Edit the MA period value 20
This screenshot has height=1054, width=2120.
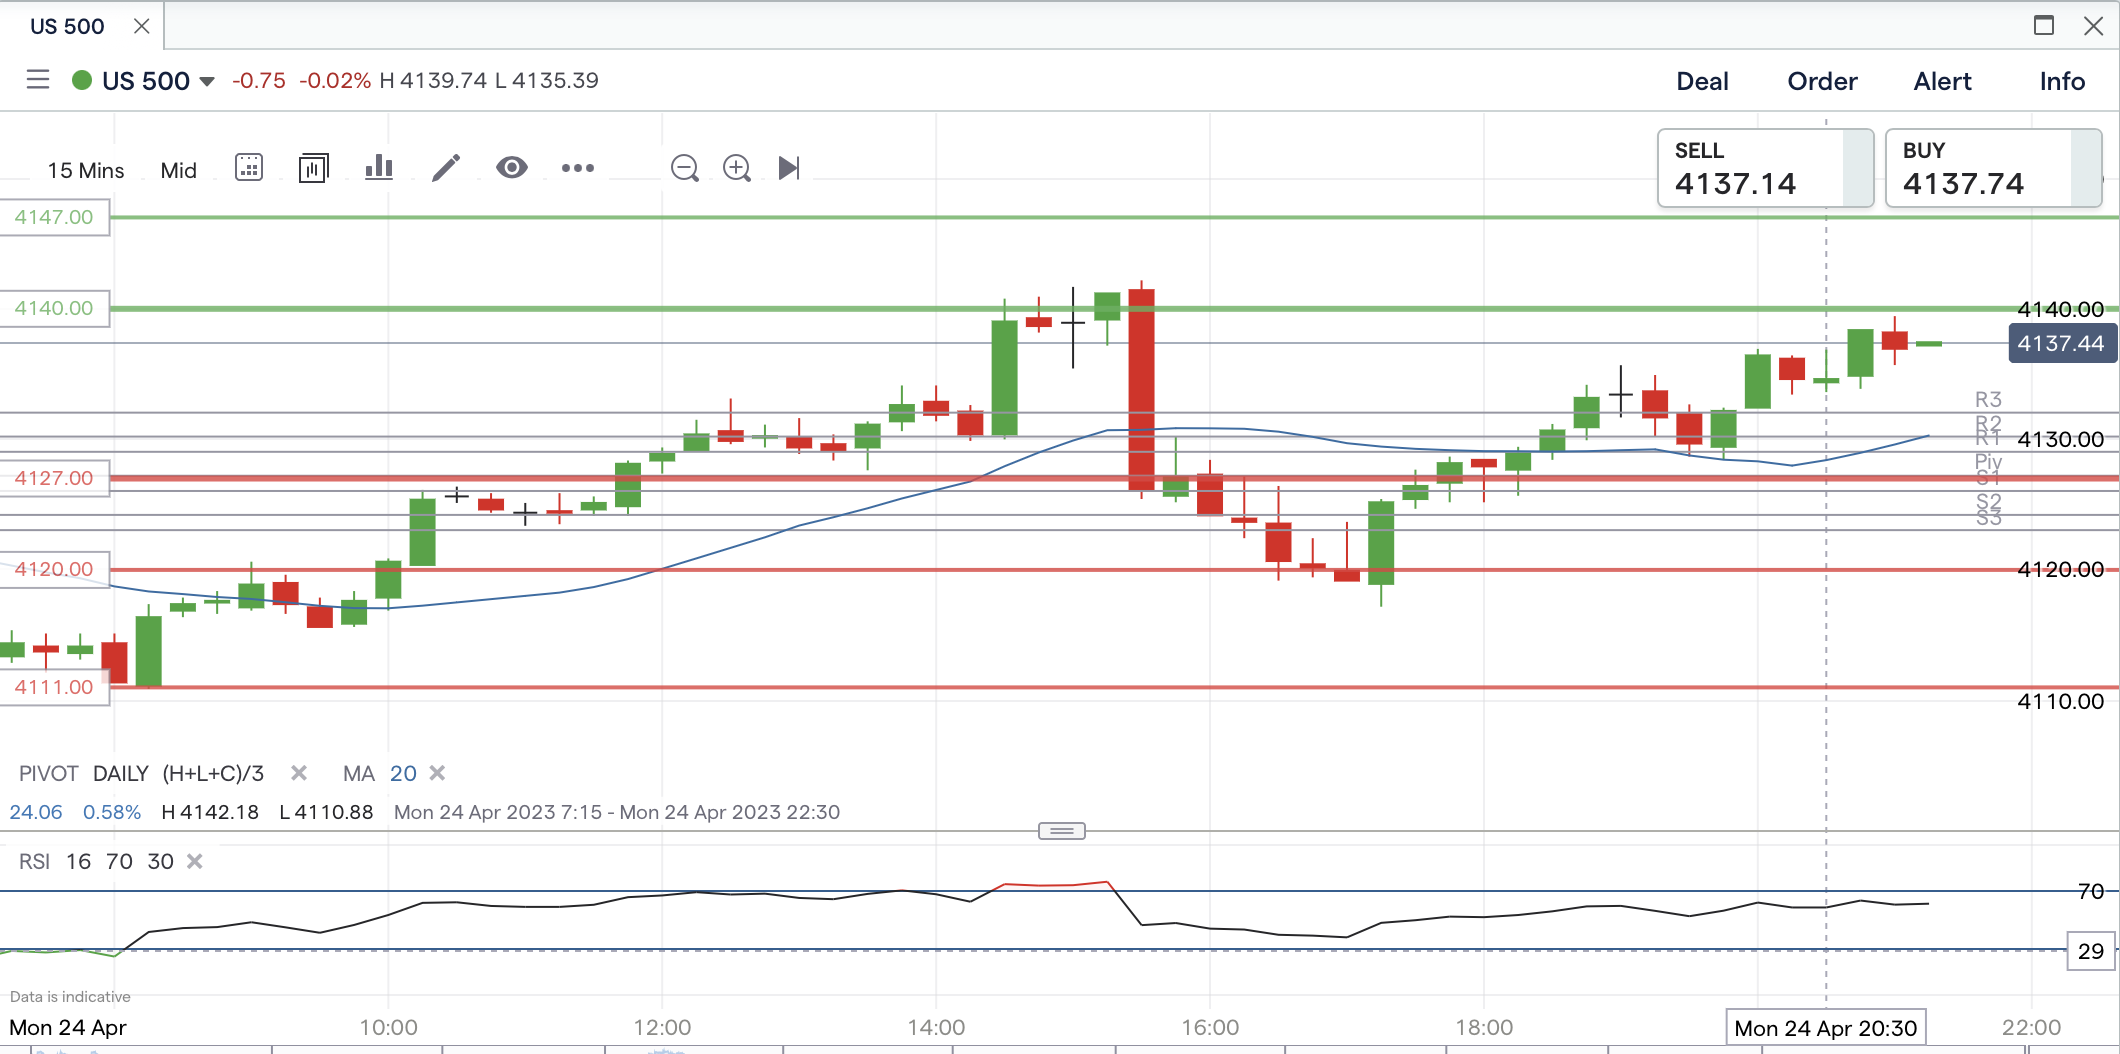(403, 773)
